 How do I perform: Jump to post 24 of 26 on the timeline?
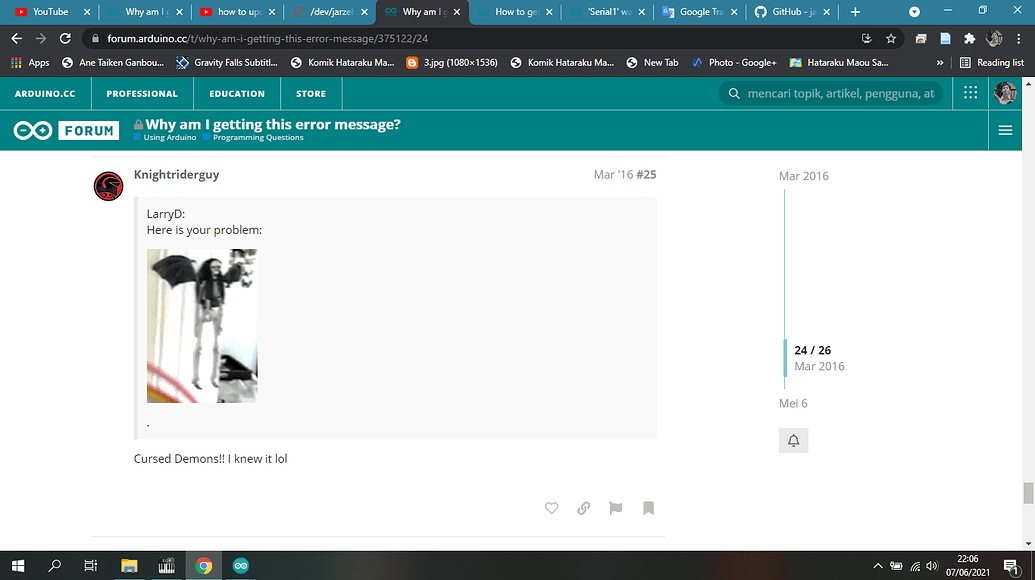tap(810, 350)
